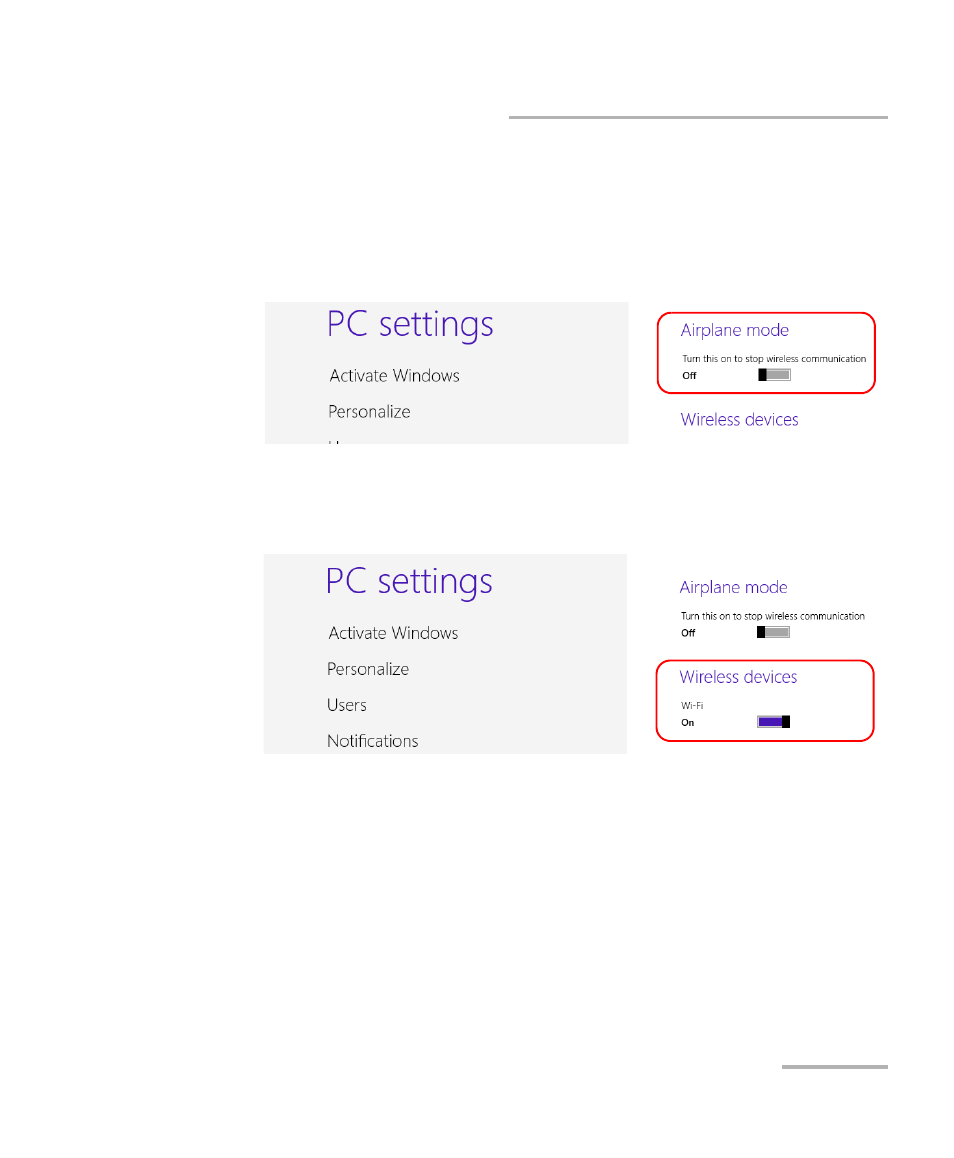Click the black handle of the Wi-Fi switch

[786, 722]
